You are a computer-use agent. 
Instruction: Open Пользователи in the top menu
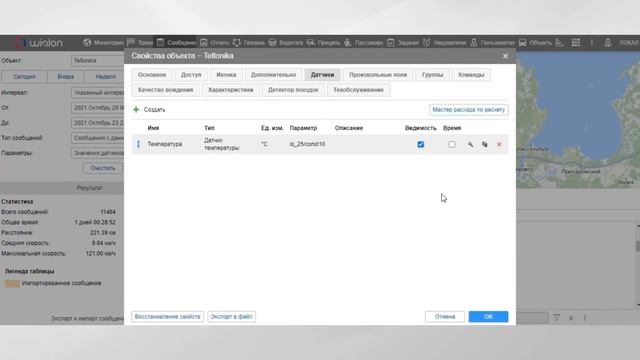492,43
